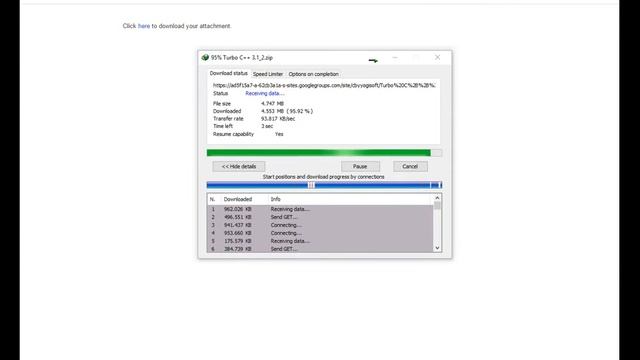Open the Options on completion tab
This screenshot has height=360, width=640.
click(x=313, y=74)
